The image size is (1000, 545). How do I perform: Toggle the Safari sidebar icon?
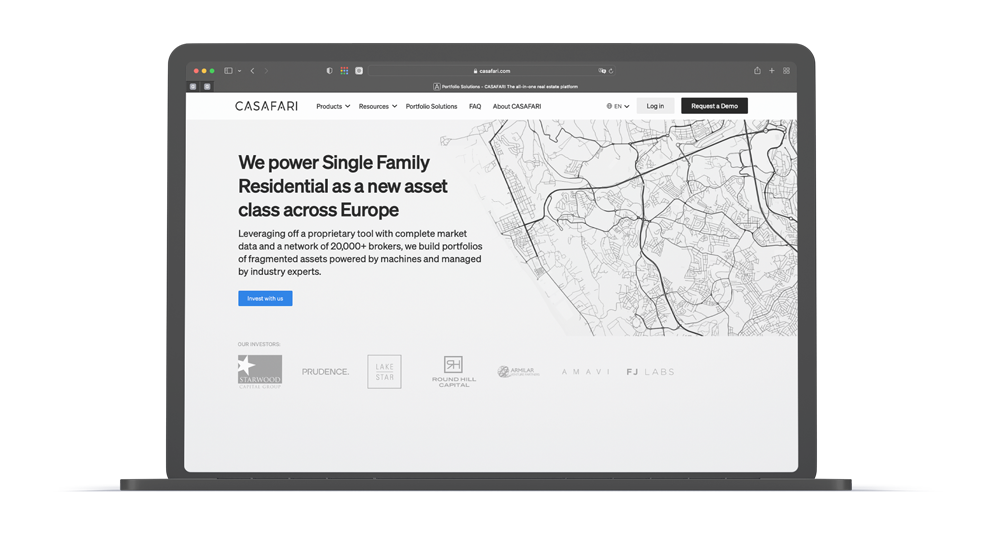(x=228, y=71)
